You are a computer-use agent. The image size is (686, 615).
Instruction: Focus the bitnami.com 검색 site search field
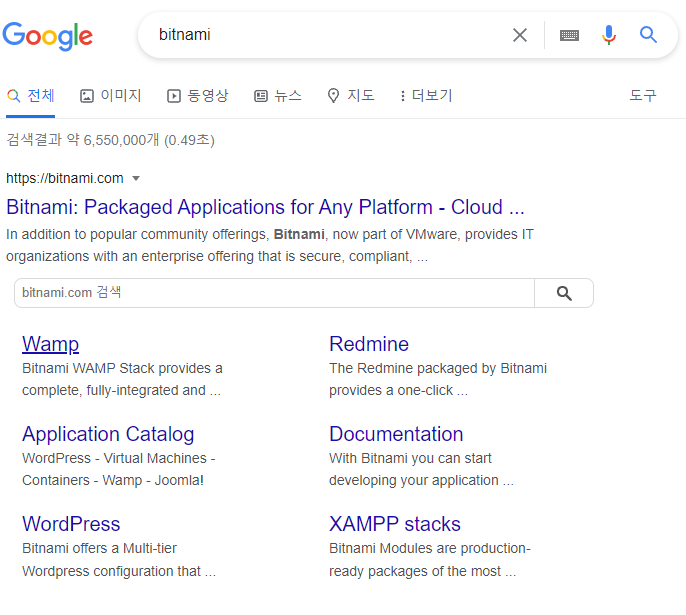pos(274,293)
